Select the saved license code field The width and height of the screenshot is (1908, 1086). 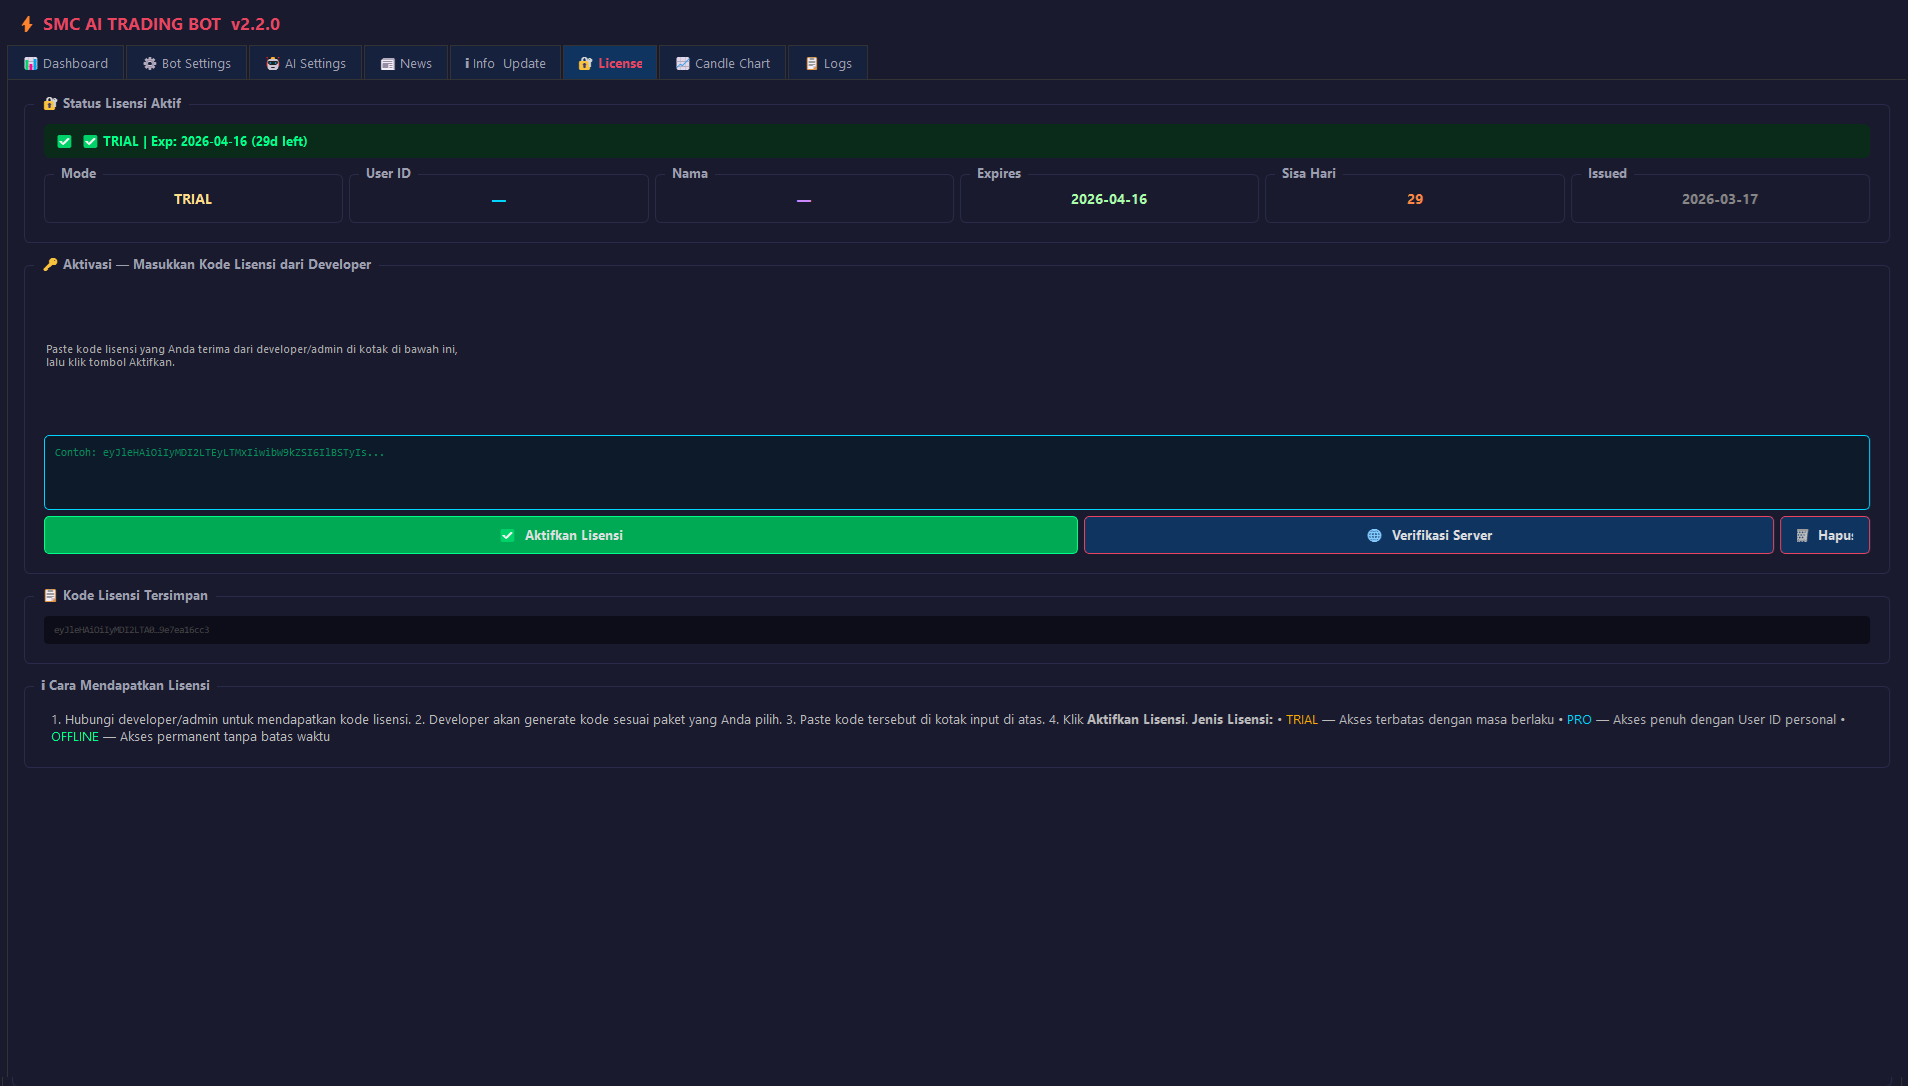point(956,628)
